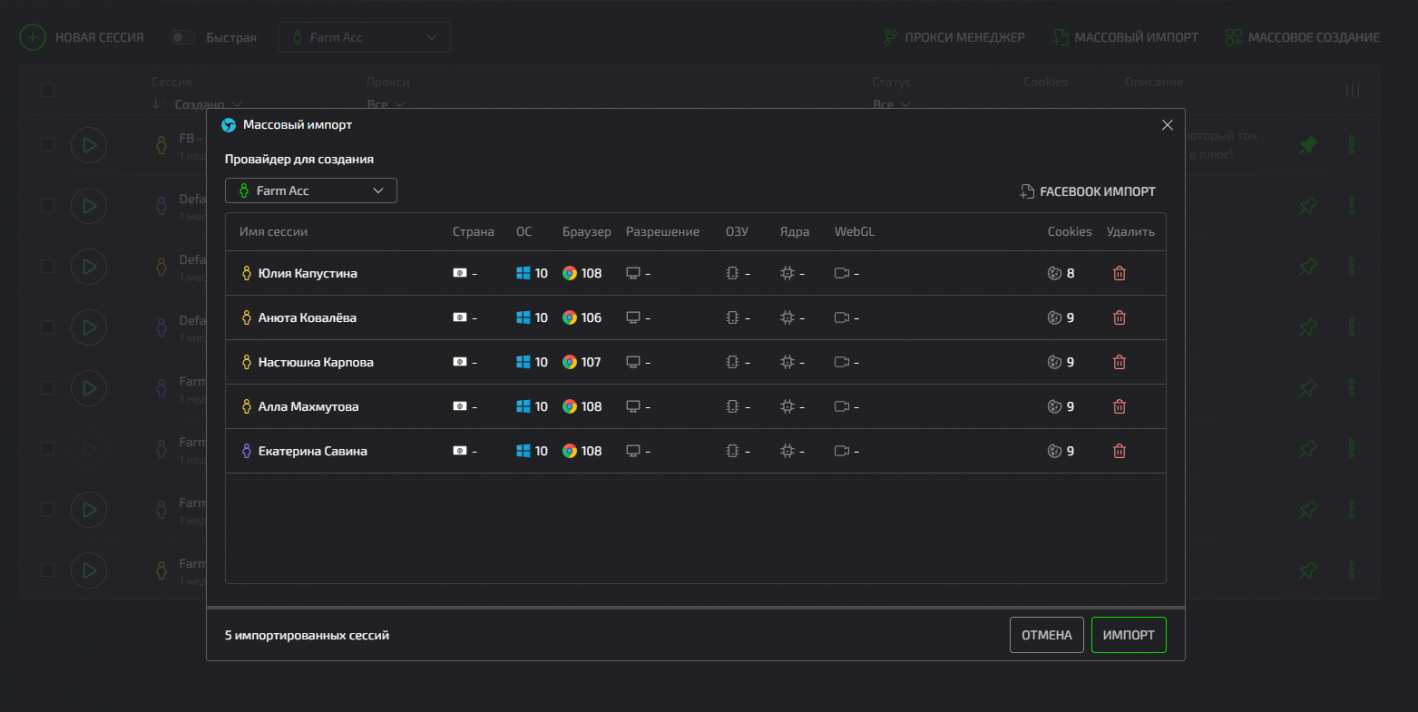Close the Массовый импорт dialog
1418x712 pixels.
[1167, 125]
